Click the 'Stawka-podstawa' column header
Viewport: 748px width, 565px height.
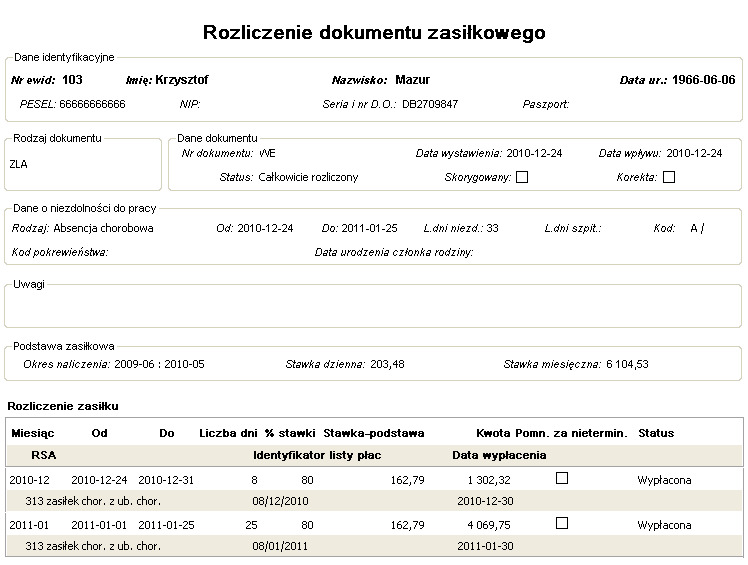coord(374,433)
